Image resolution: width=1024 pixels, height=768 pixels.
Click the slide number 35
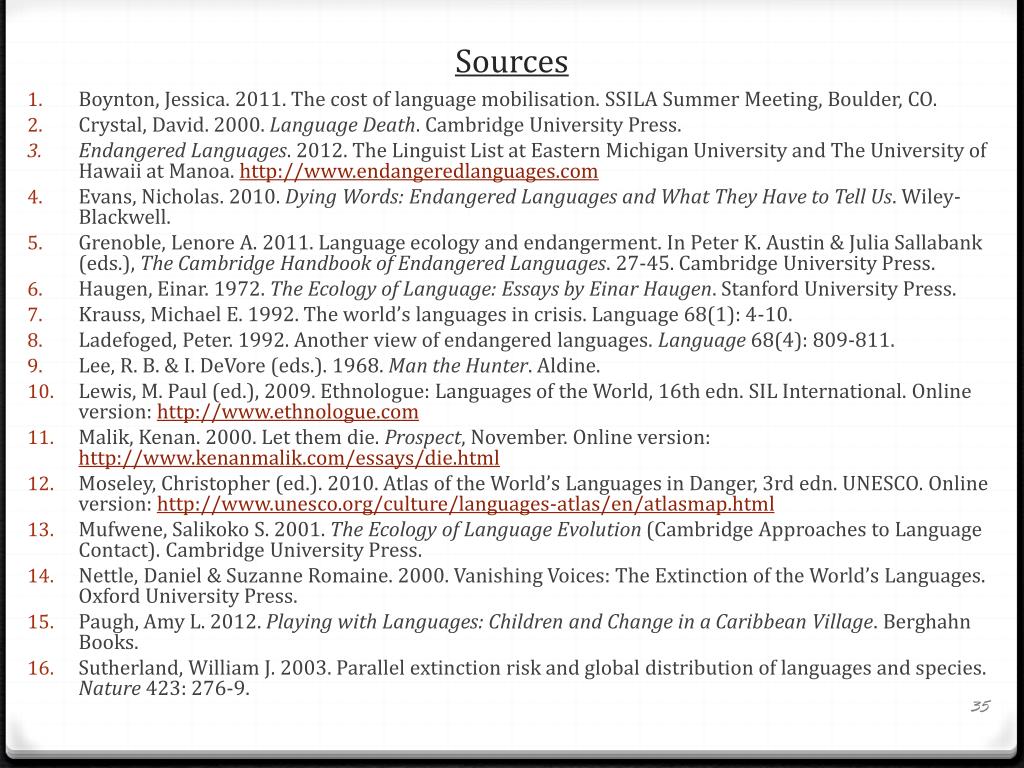coord(980,706)
